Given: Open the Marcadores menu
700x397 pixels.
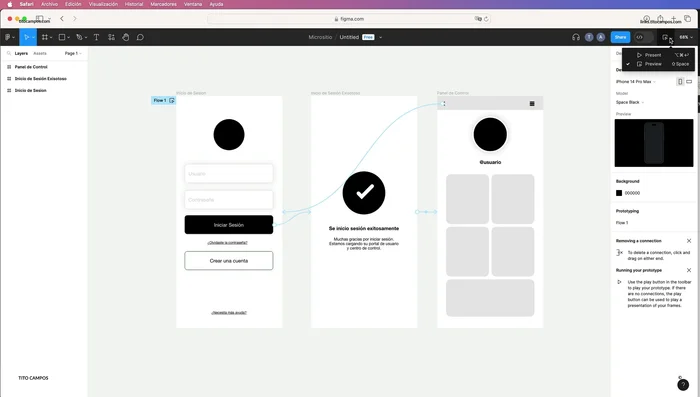Looking at the screenshot, I should pyautogui.click(x=163, y=4).
